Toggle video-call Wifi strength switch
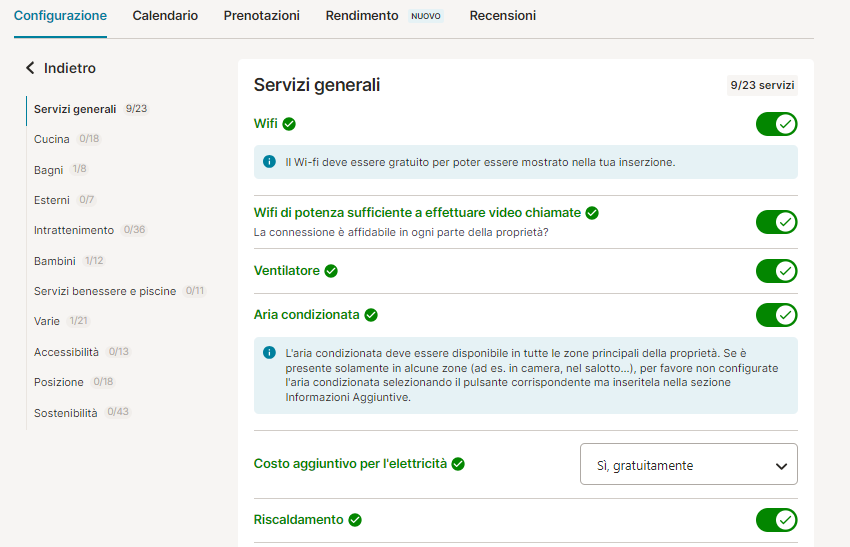Screen dimensions: 850x547 pos(777,222)
